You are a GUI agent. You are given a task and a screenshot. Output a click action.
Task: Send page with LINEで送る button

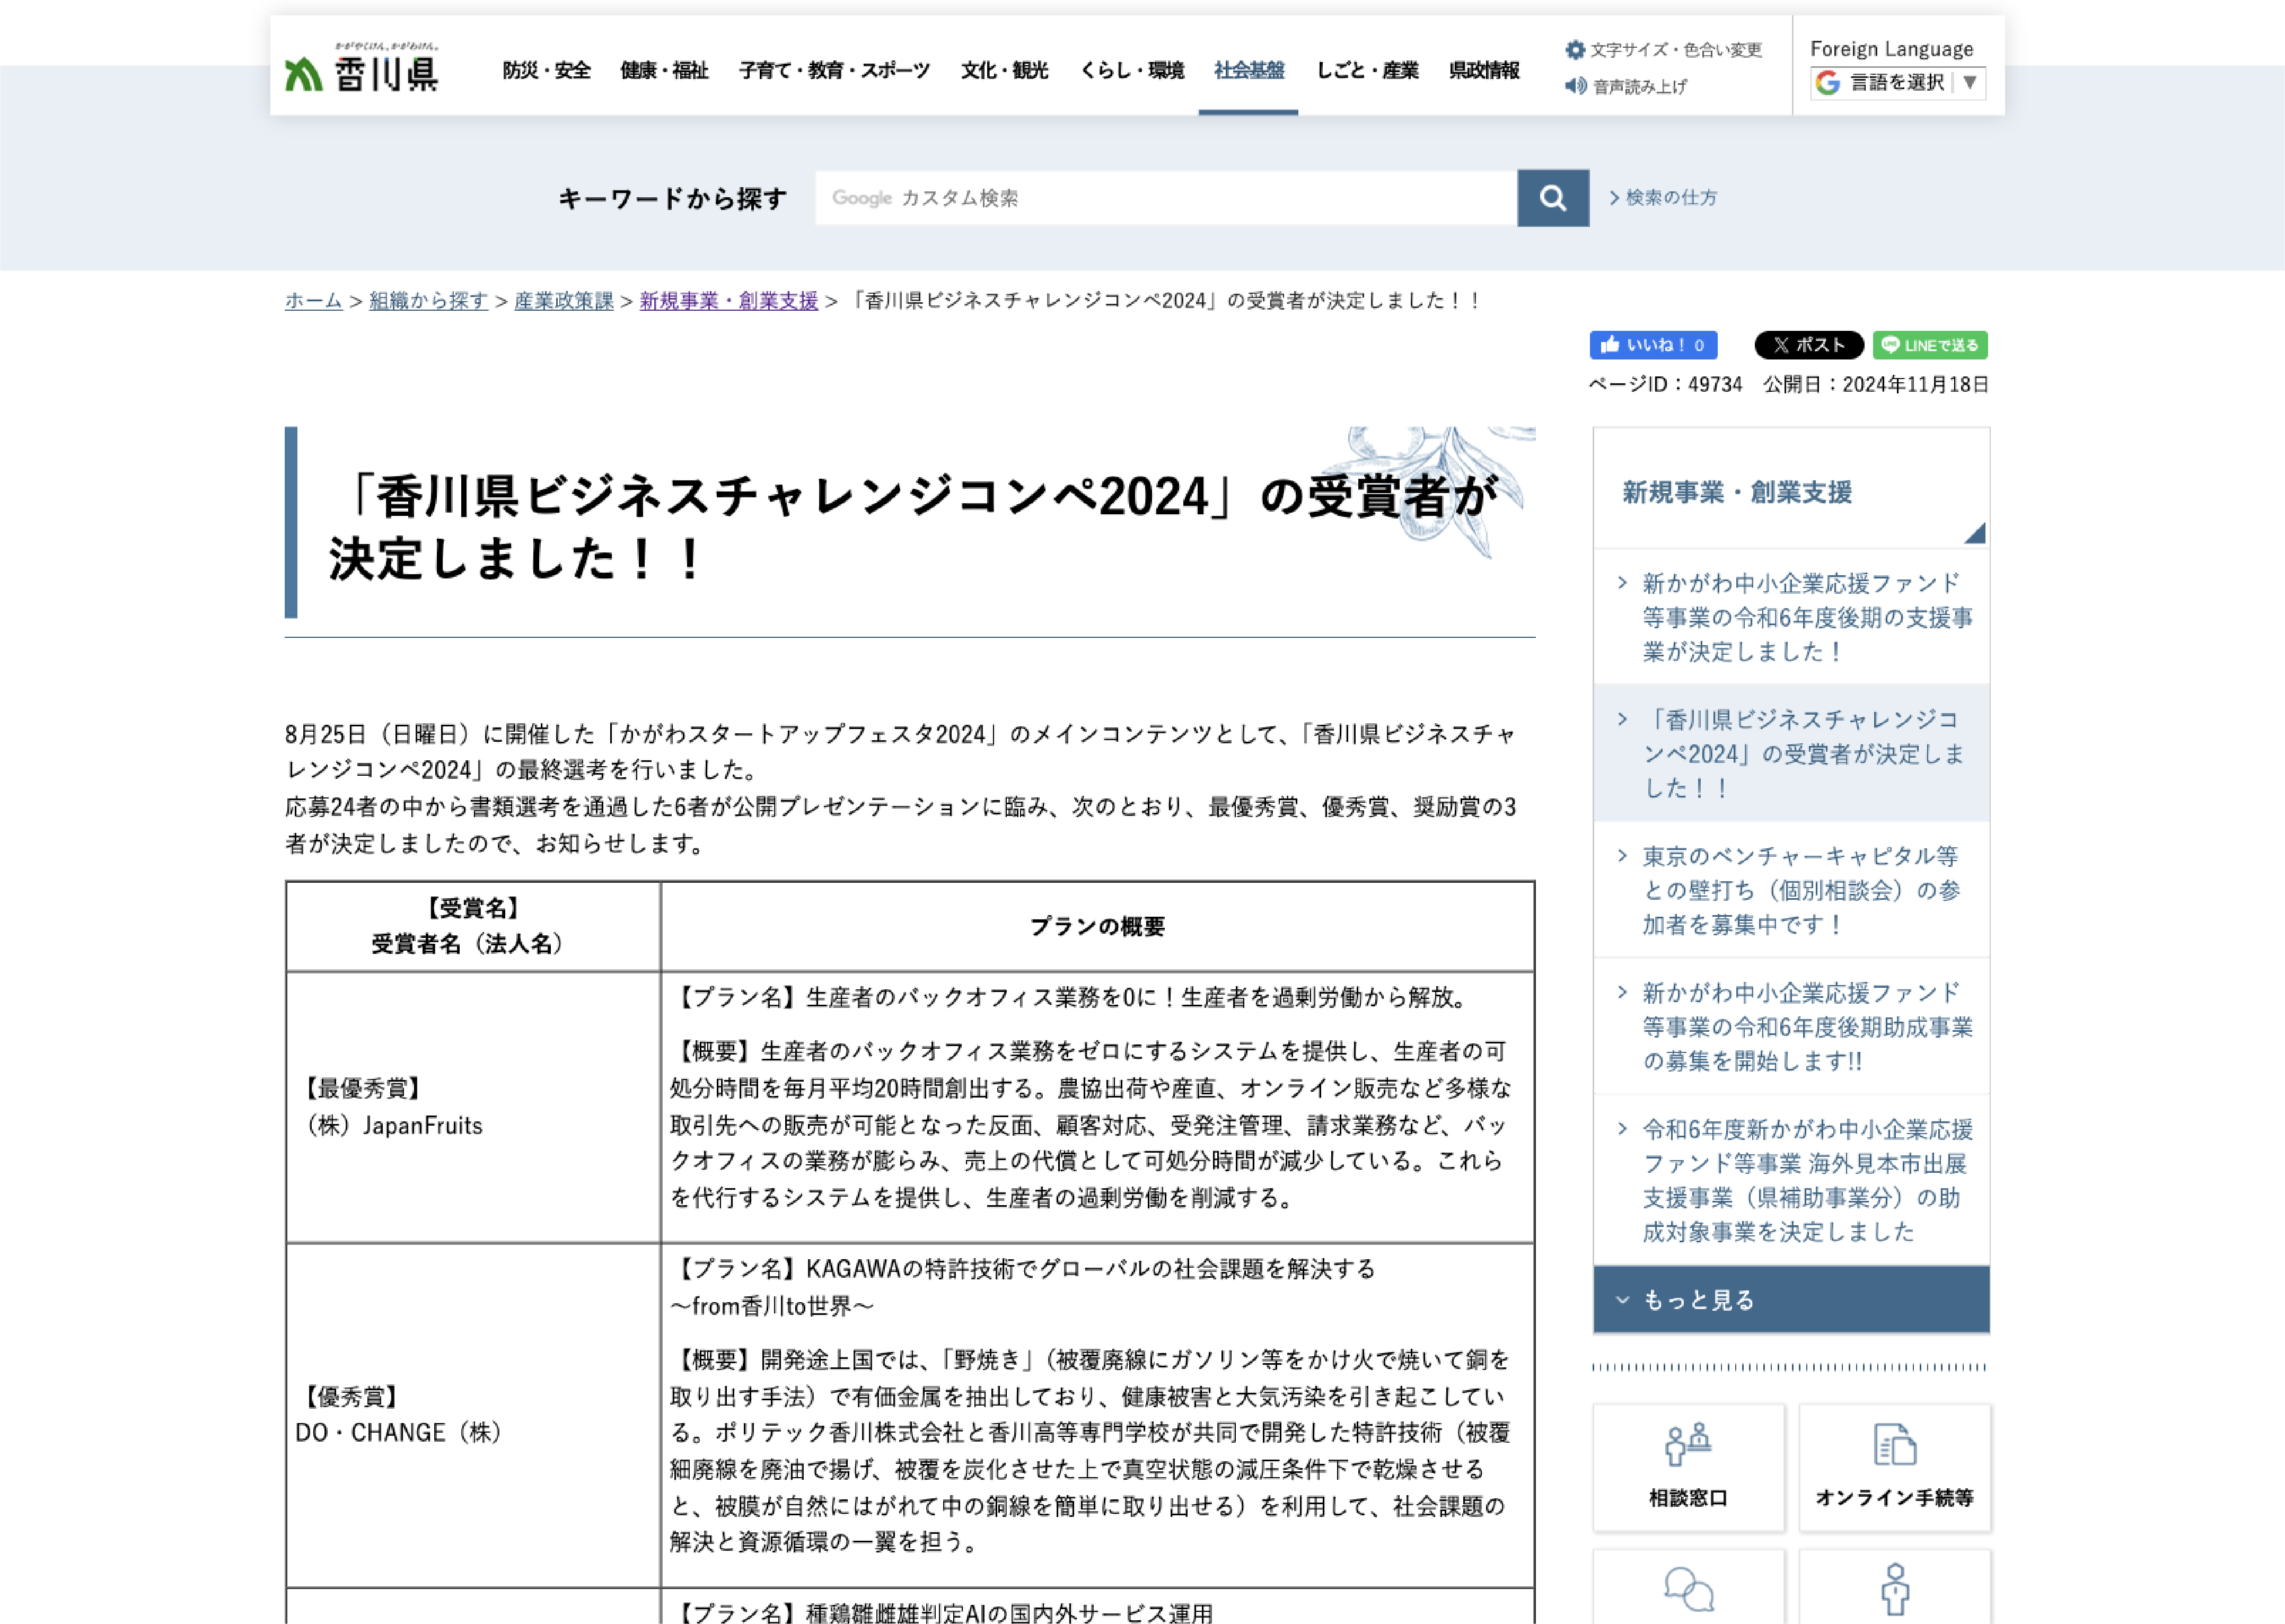1930,345
